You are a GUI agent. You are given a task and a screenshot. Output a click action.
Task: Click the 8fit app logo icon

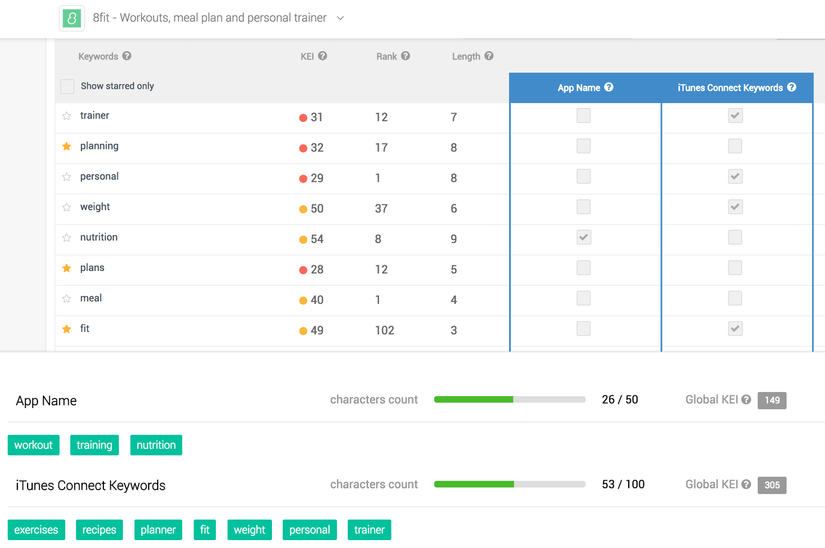71,18
